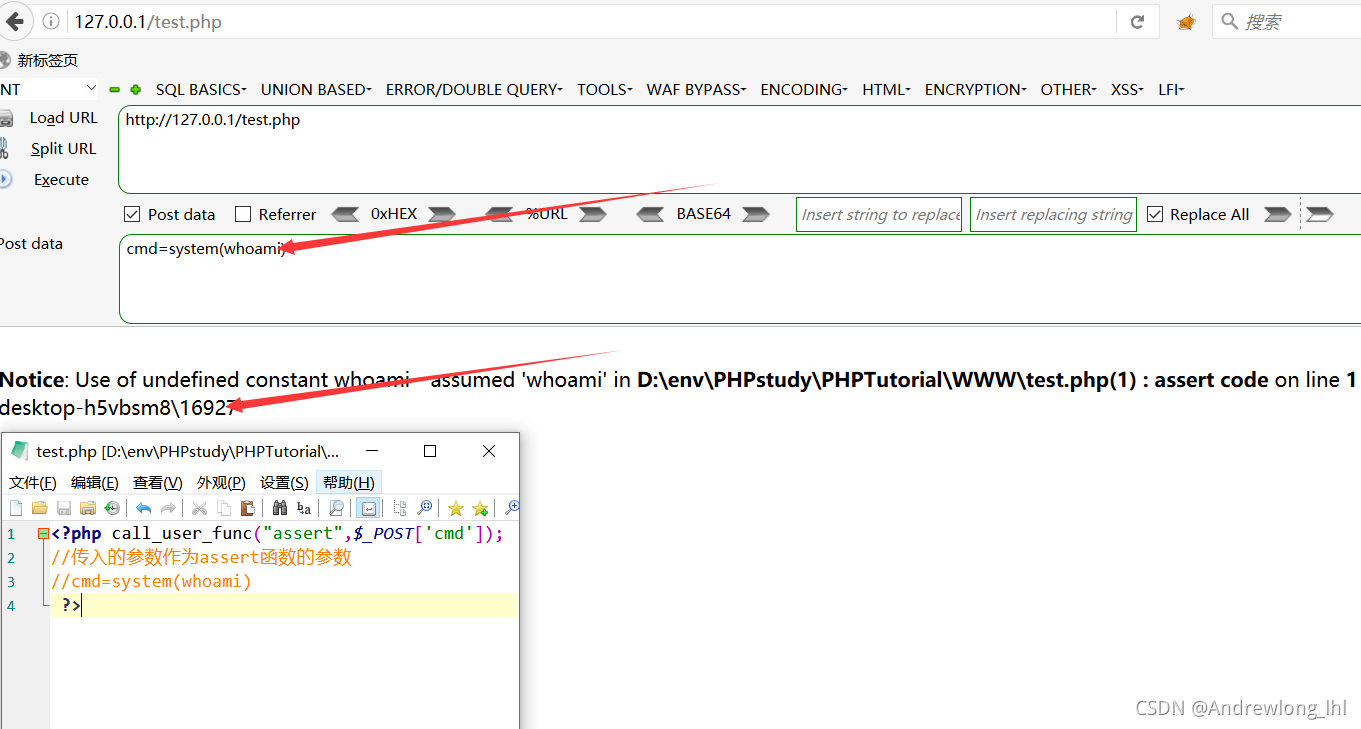This screenshot has width=1361, height=729.
Task: Collapse the PHP code fold on line 1
Action: pos(43,534)
